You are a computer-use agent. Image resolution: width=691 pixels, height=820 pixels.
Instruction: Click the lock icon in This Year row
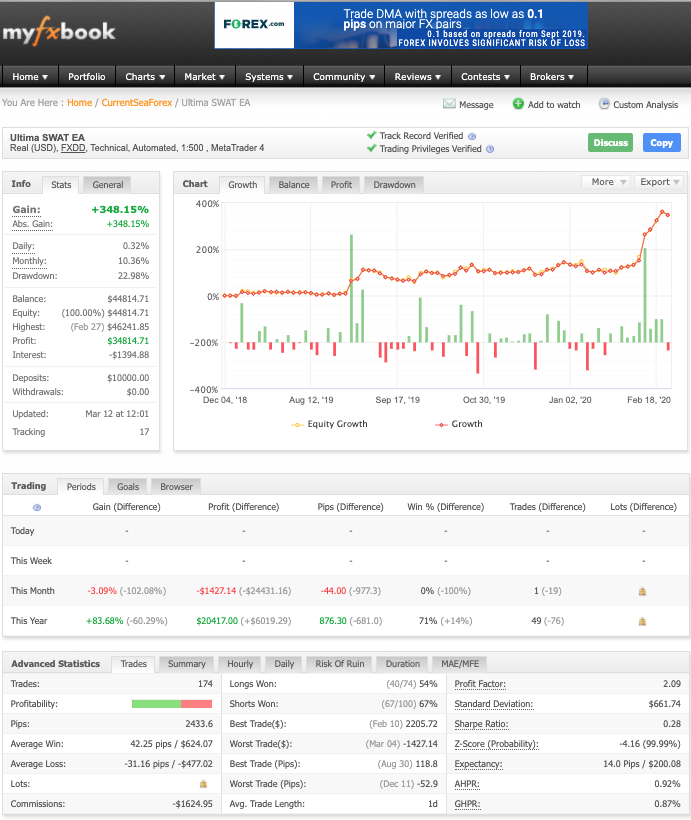pyautogui.click(x=642, y=621)
